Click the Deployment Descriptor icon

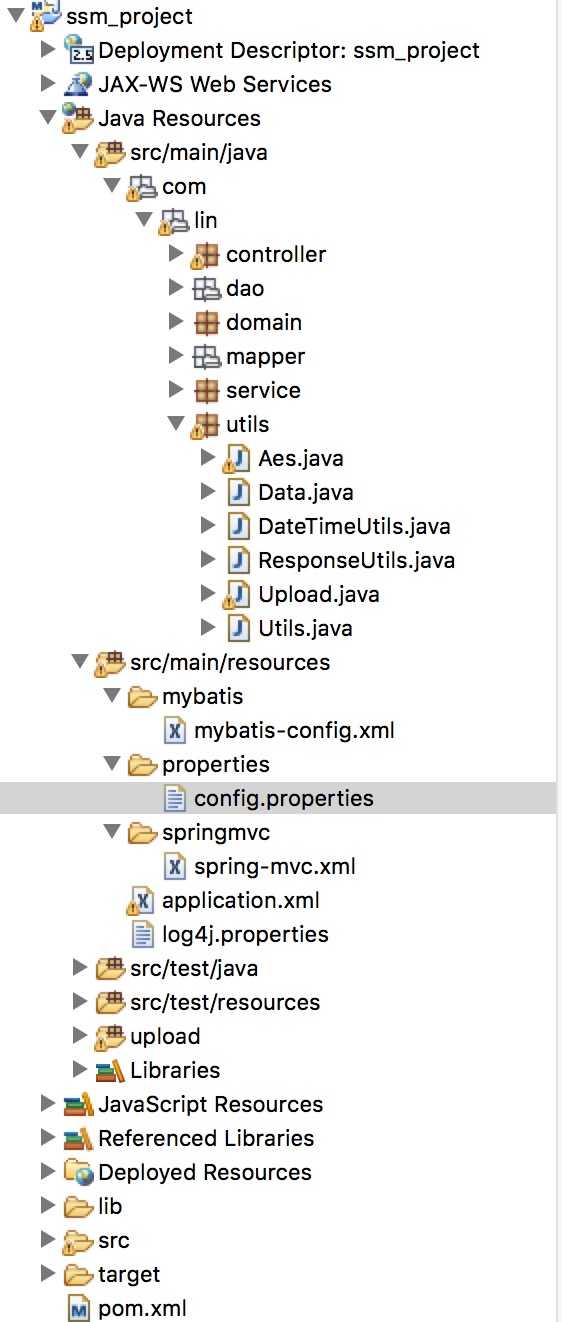pos(78,49)
